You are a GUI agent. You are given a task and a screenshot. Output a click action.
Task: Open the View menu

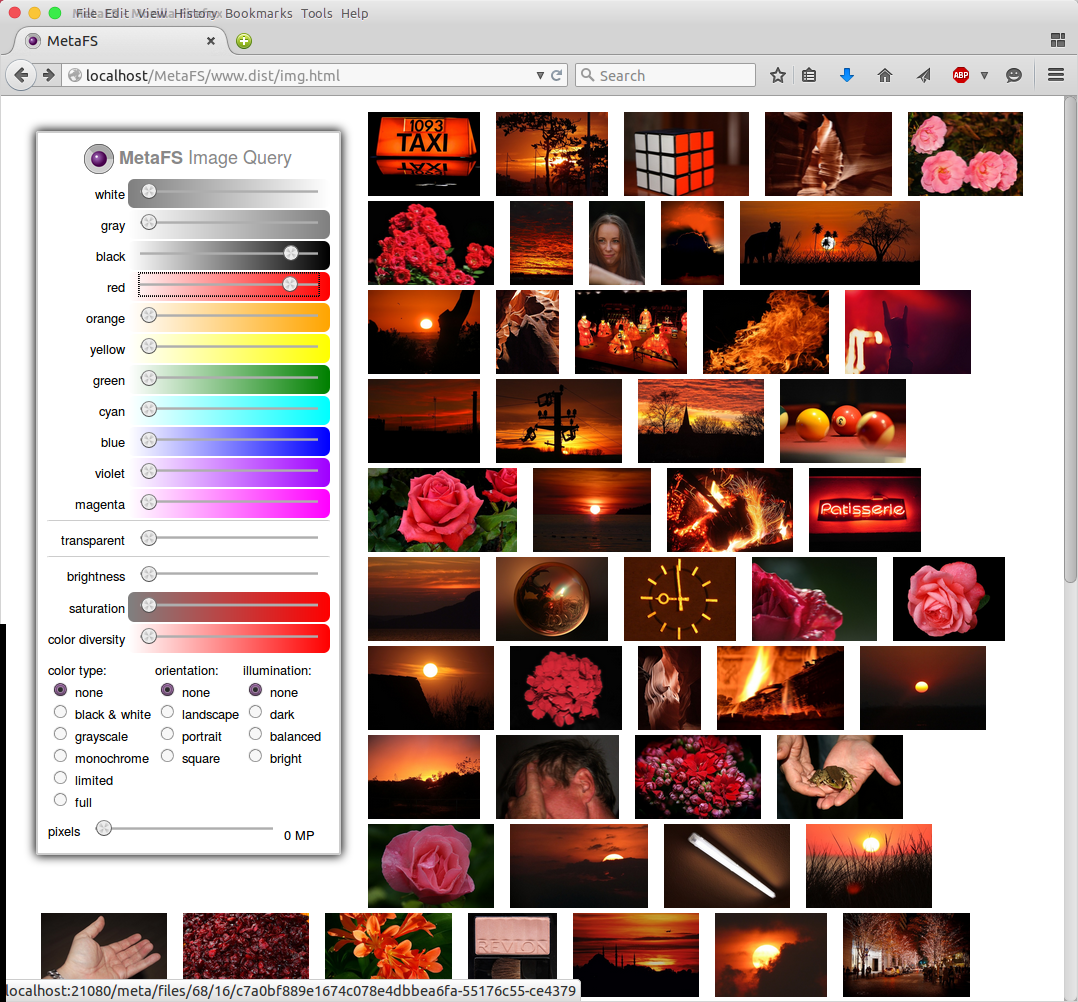coord(151,14)
